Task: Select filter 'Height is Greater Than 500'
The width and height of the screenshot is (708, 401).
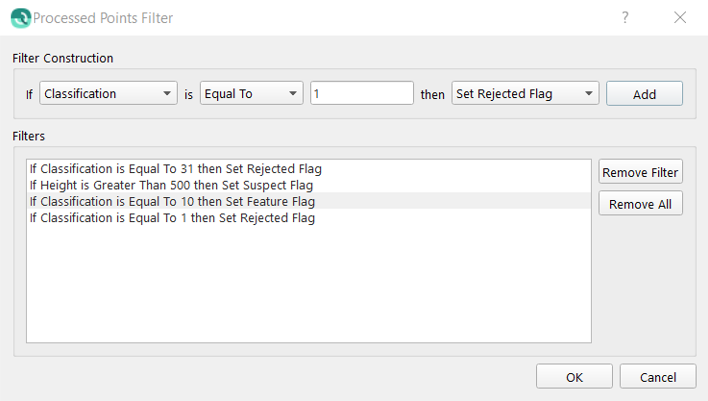Action: [309, 185]
